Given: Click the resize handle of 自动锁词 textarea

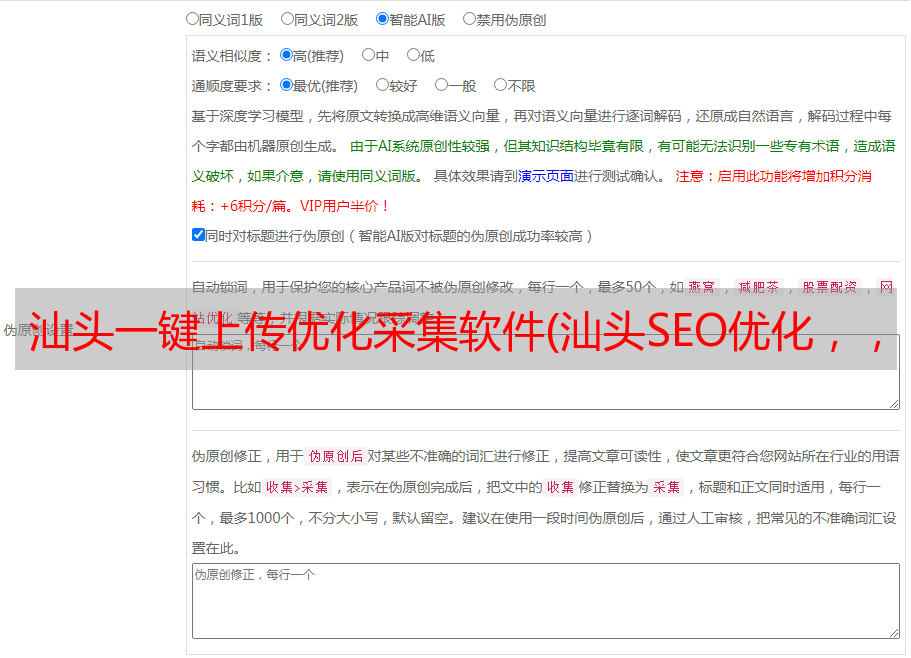Looking at the screenshot, I should (x=894, y=404).
